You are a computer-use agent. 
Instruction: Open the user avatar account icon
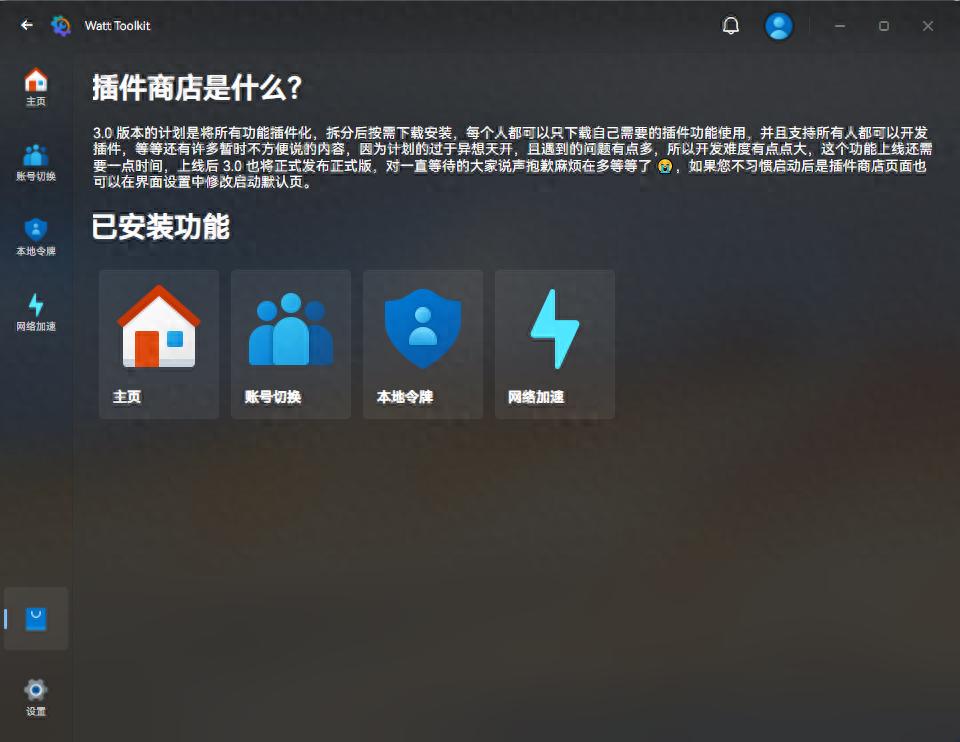point(779,25)
